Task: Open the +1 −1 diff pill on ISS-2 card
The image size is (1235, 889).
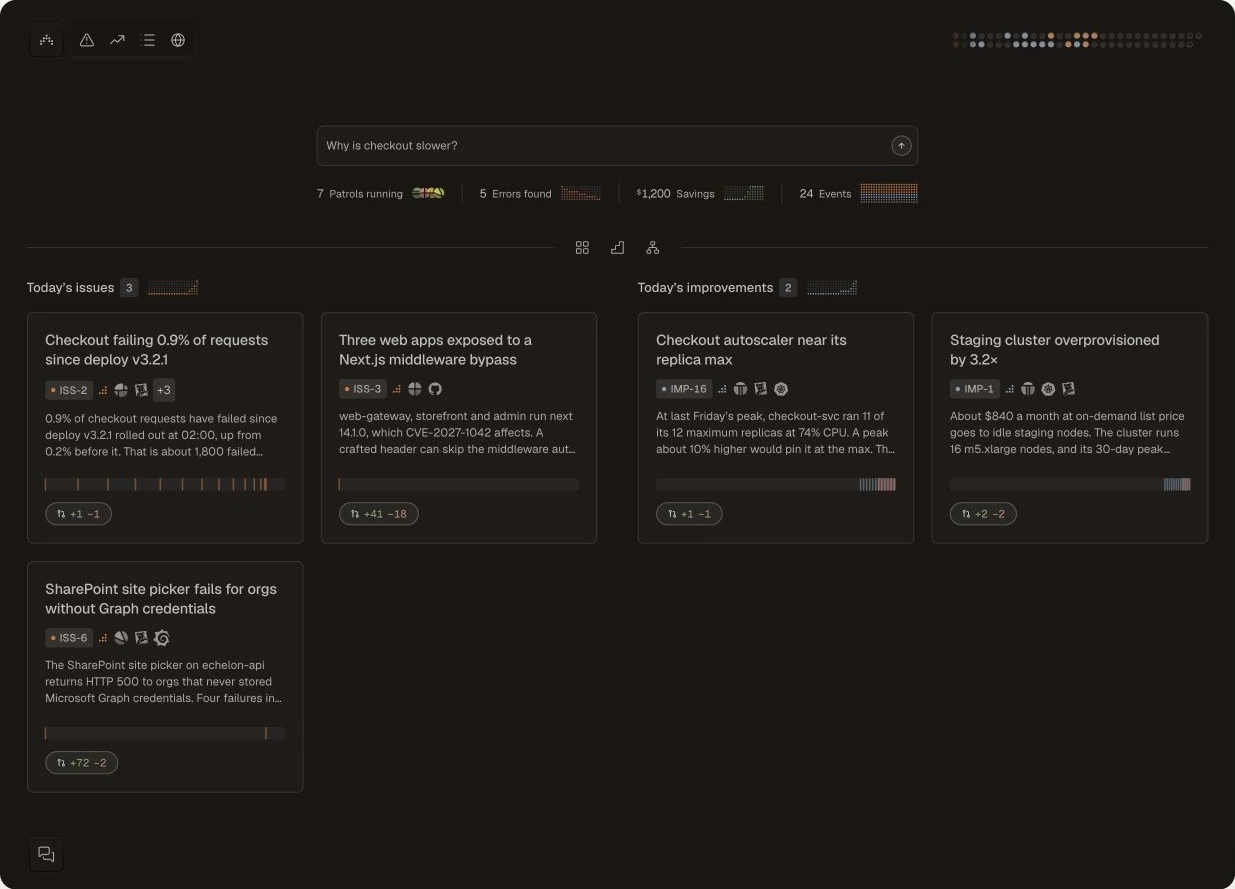Action: [79, 514]
